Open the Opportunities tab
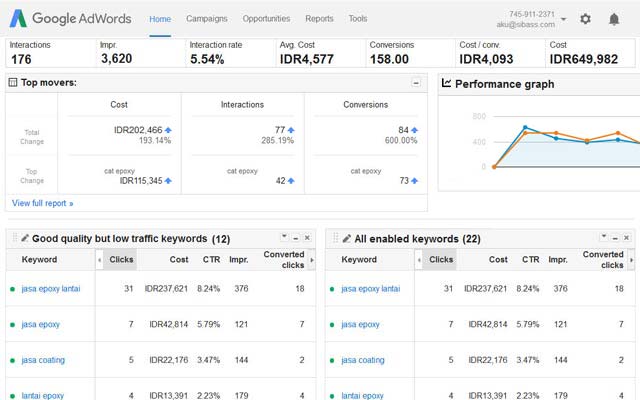Image resolution: width=640 pixels, height=400 pixels. coord(266,19)
